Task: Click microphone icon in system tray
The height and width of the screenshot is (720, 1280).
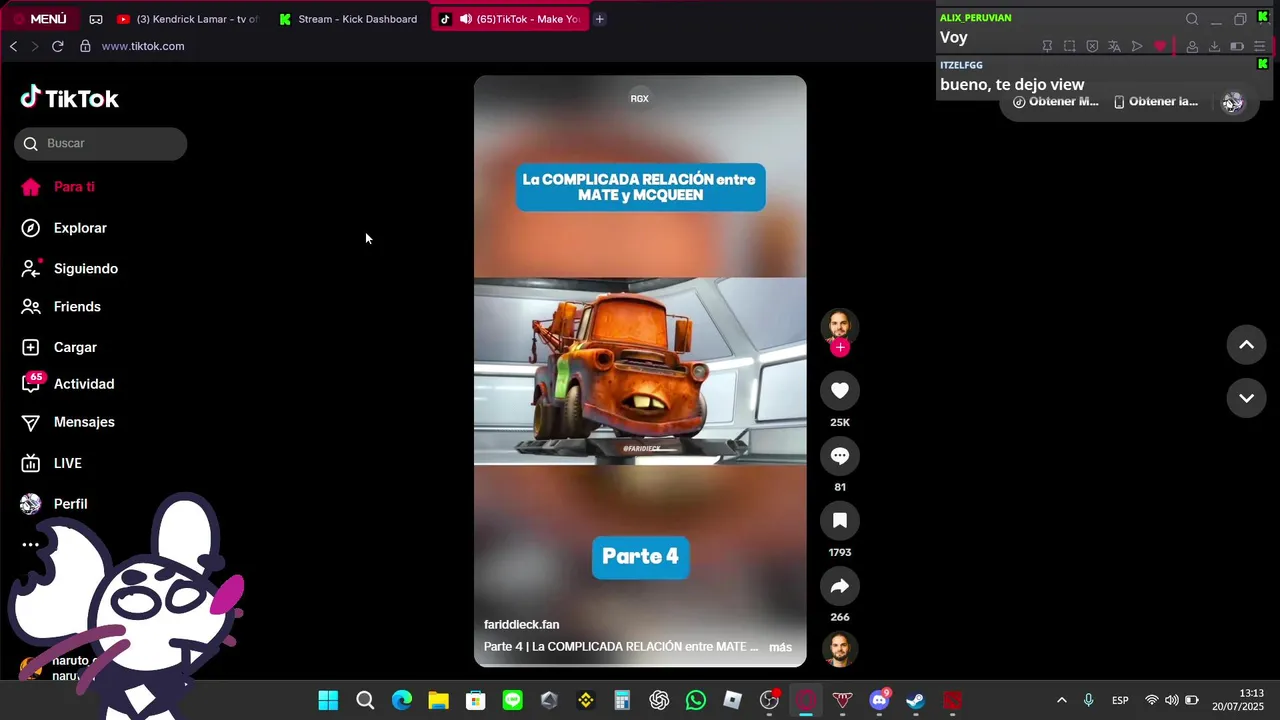Action: click(1089, 700)
